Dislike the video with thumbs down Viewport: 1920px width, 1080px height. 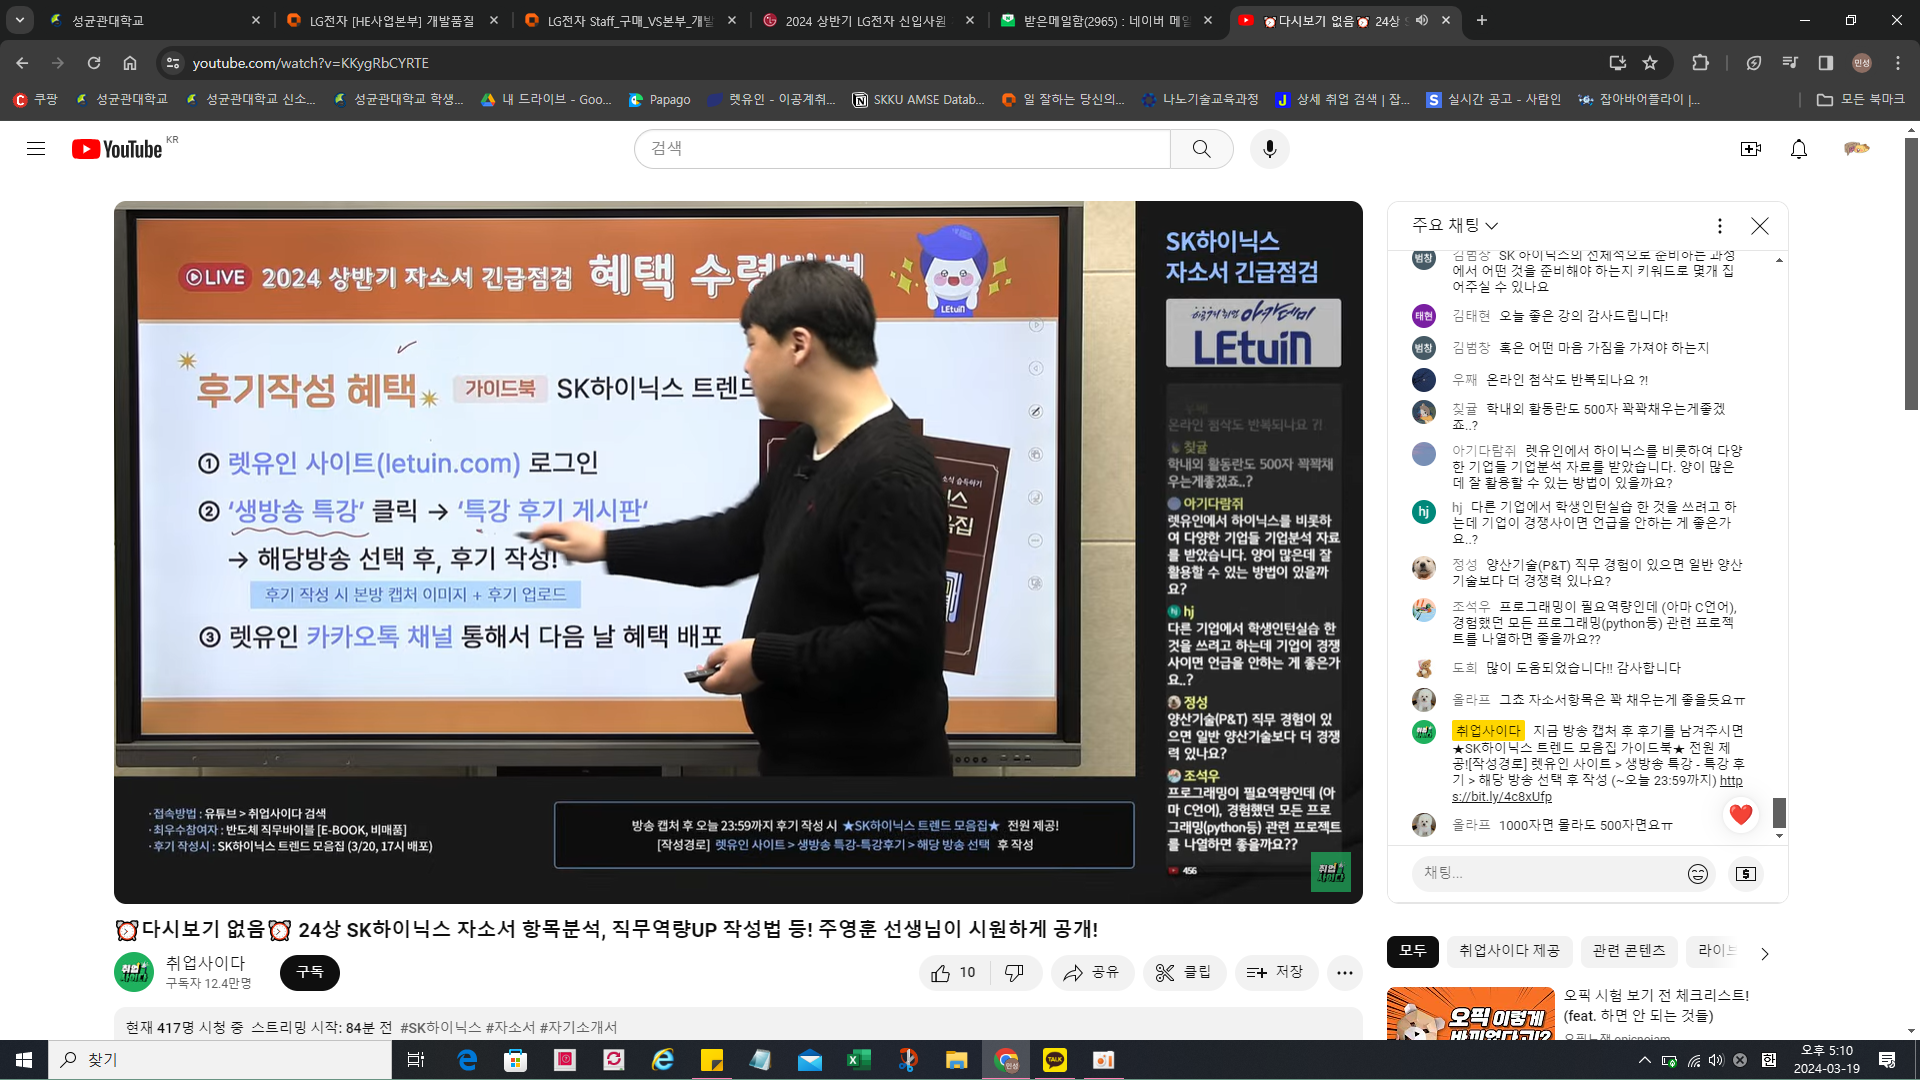coord(1015,973)
